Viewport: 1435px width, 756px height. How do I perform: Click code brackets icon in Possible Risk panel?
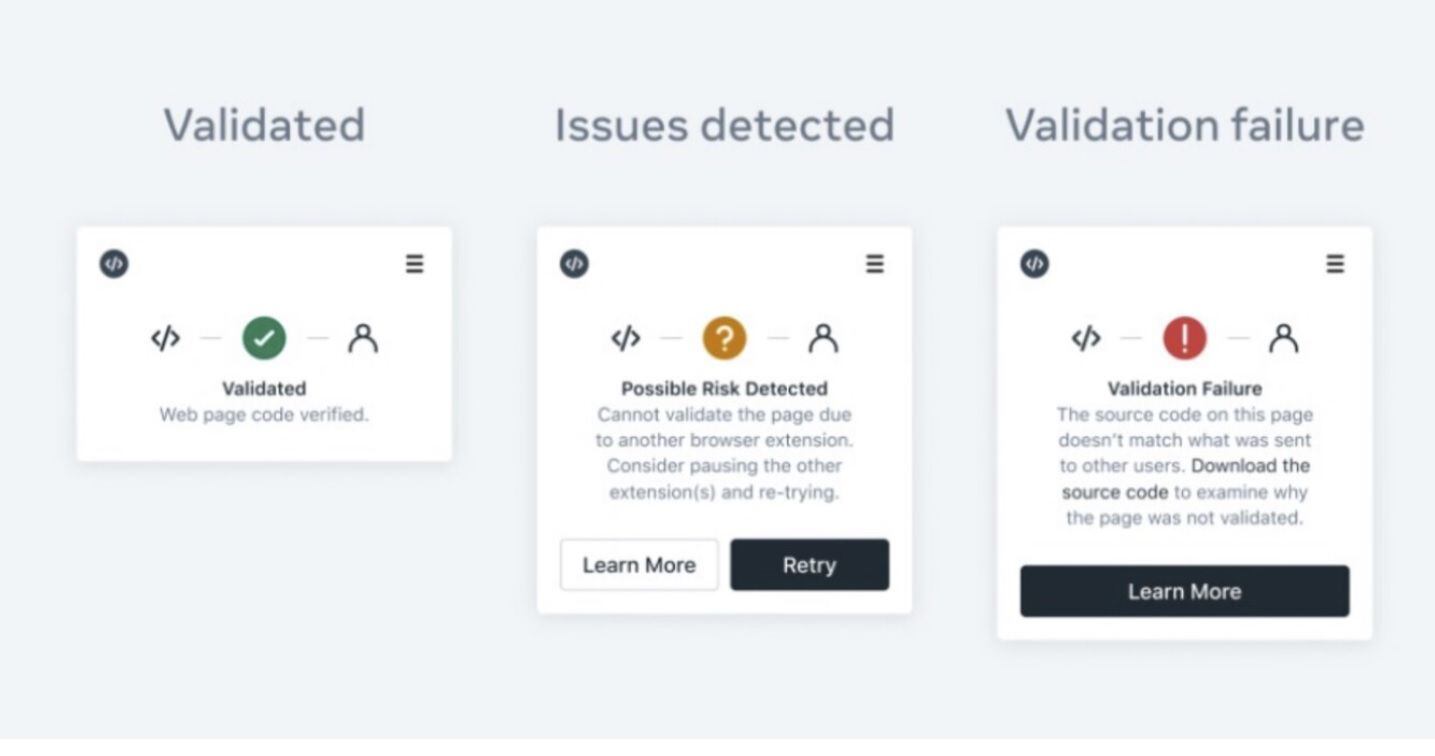tap(625, 339)
